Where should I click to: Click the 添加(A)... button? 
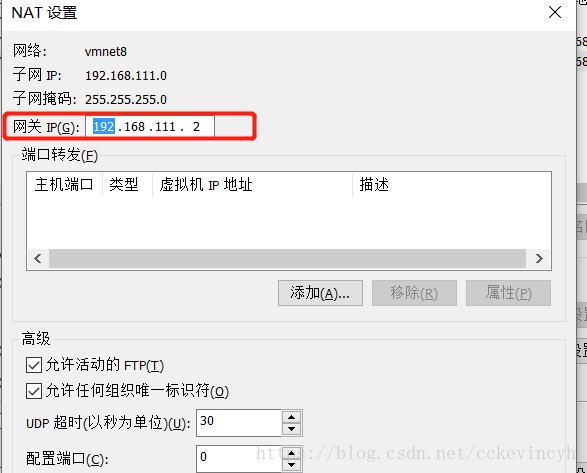point(320,293)
